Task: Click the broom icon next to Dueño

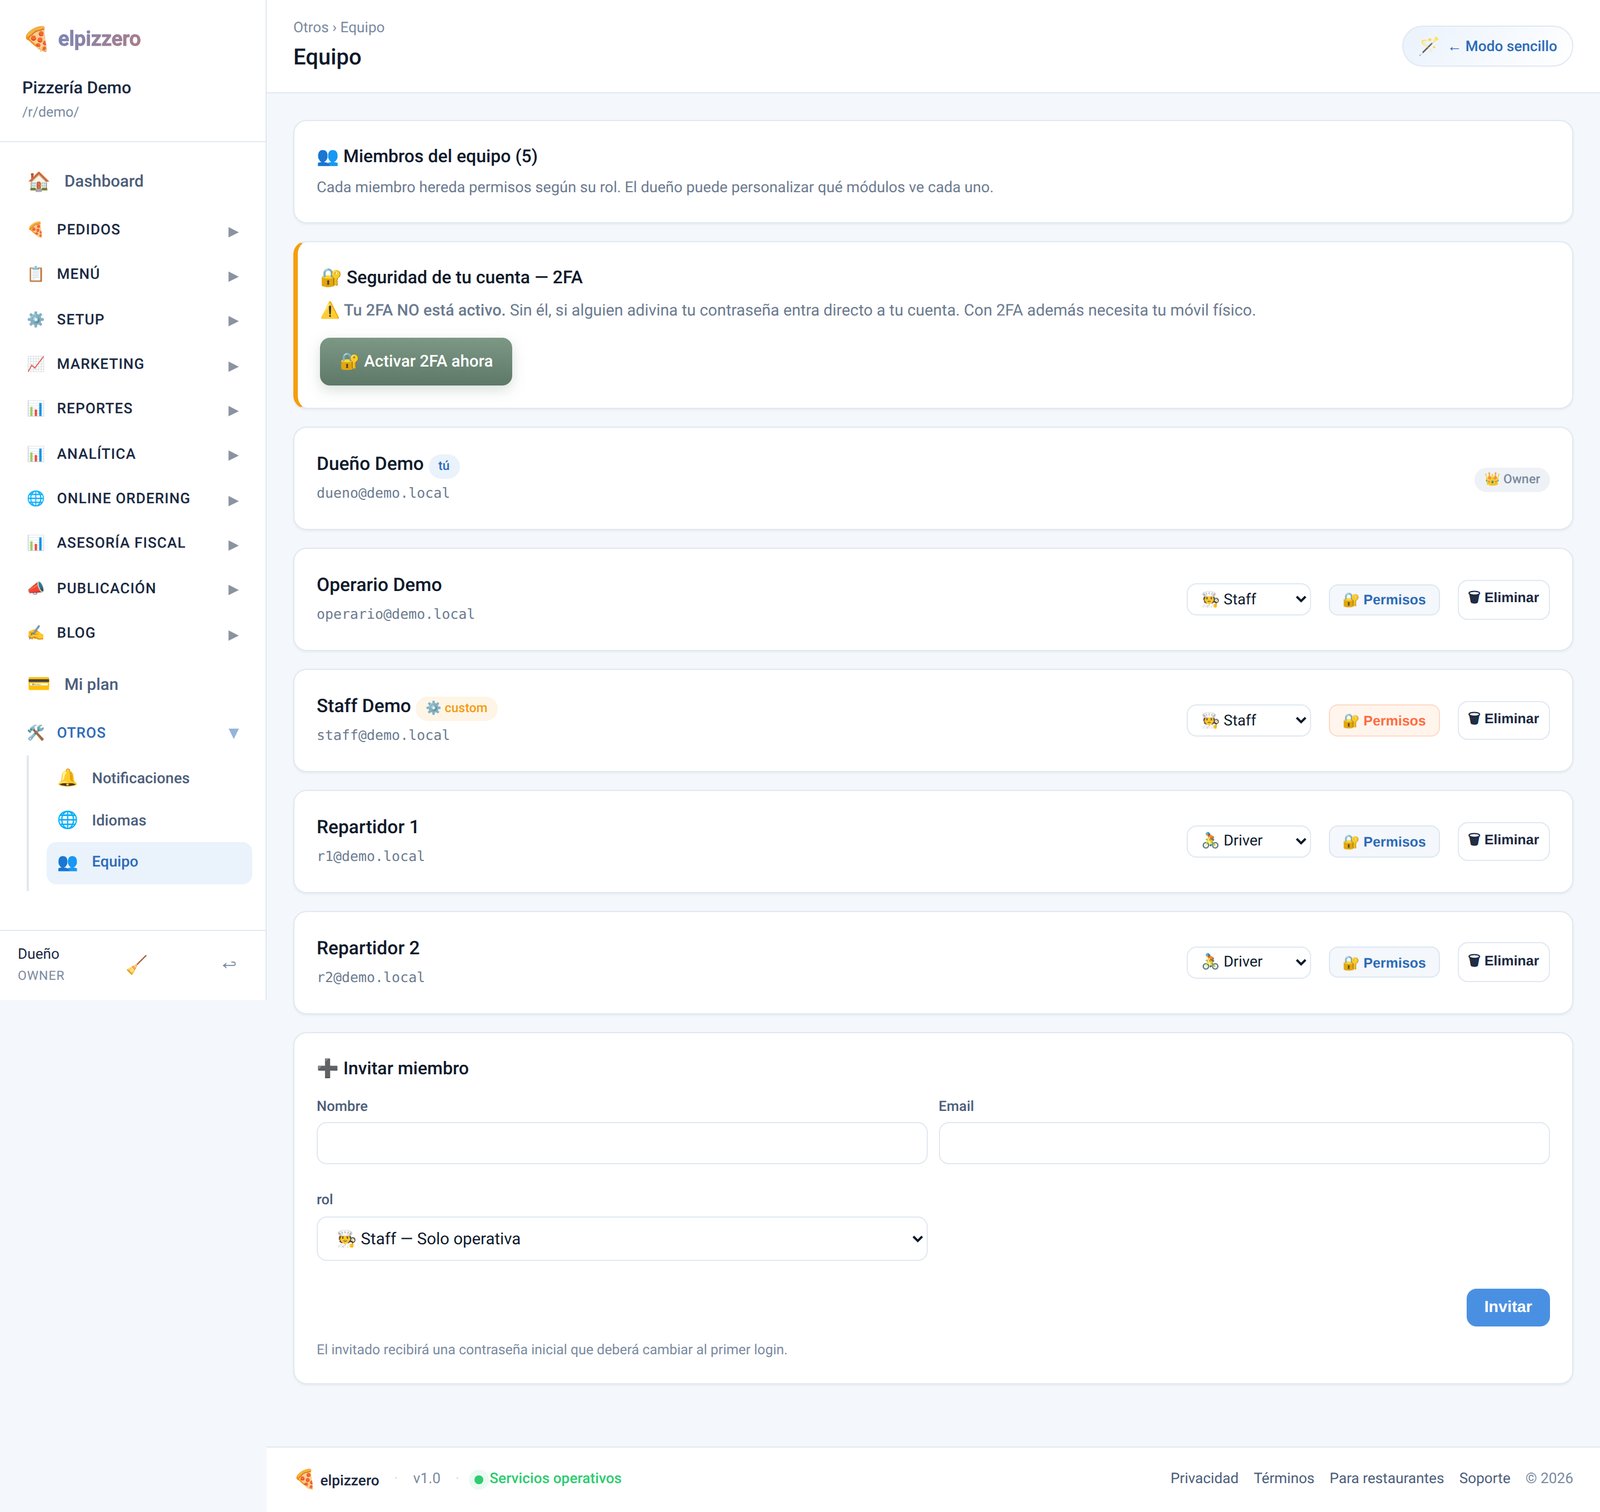Action: tap(137, 964)
